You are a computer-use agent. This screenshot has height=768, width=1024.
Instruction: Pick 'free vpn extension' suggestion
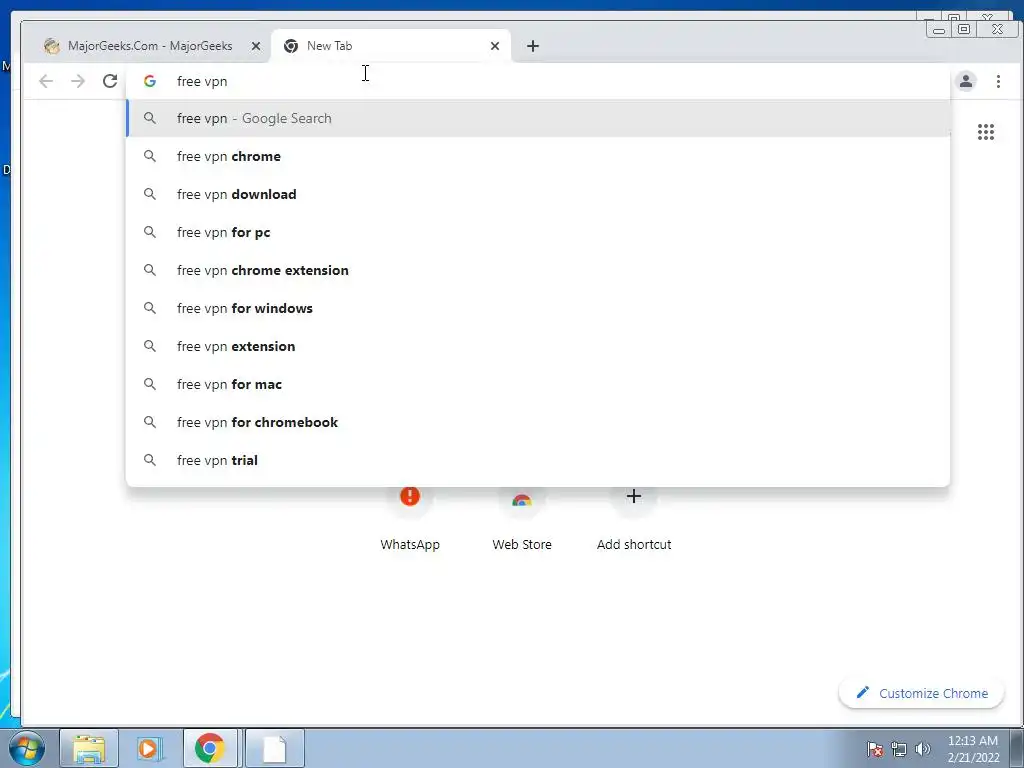pyautogui.click(x=537, y=345)
